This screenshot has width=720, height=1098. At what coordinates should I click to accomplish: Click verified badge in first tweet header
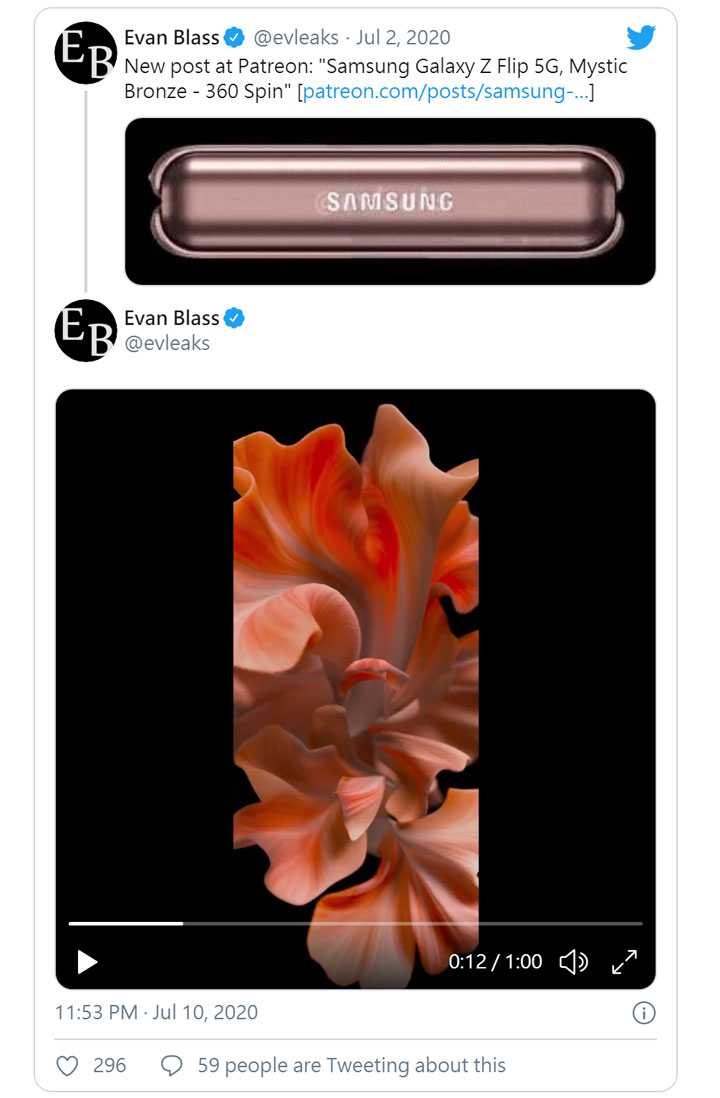coord(234,37)
